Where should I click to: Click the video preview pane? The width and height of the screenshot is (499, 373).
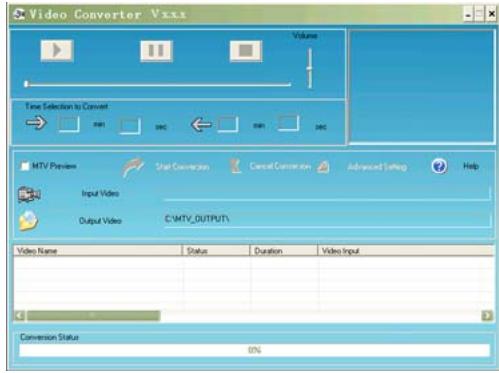421,87
